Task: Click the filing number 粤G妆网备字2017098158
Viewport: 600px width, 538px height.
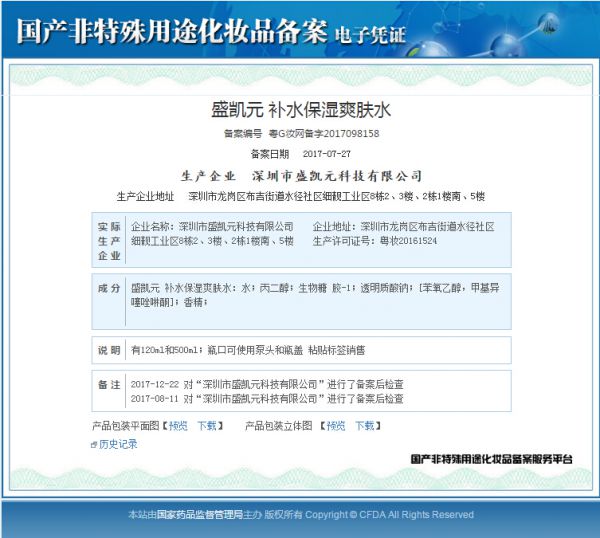Action: pos(324,134)
